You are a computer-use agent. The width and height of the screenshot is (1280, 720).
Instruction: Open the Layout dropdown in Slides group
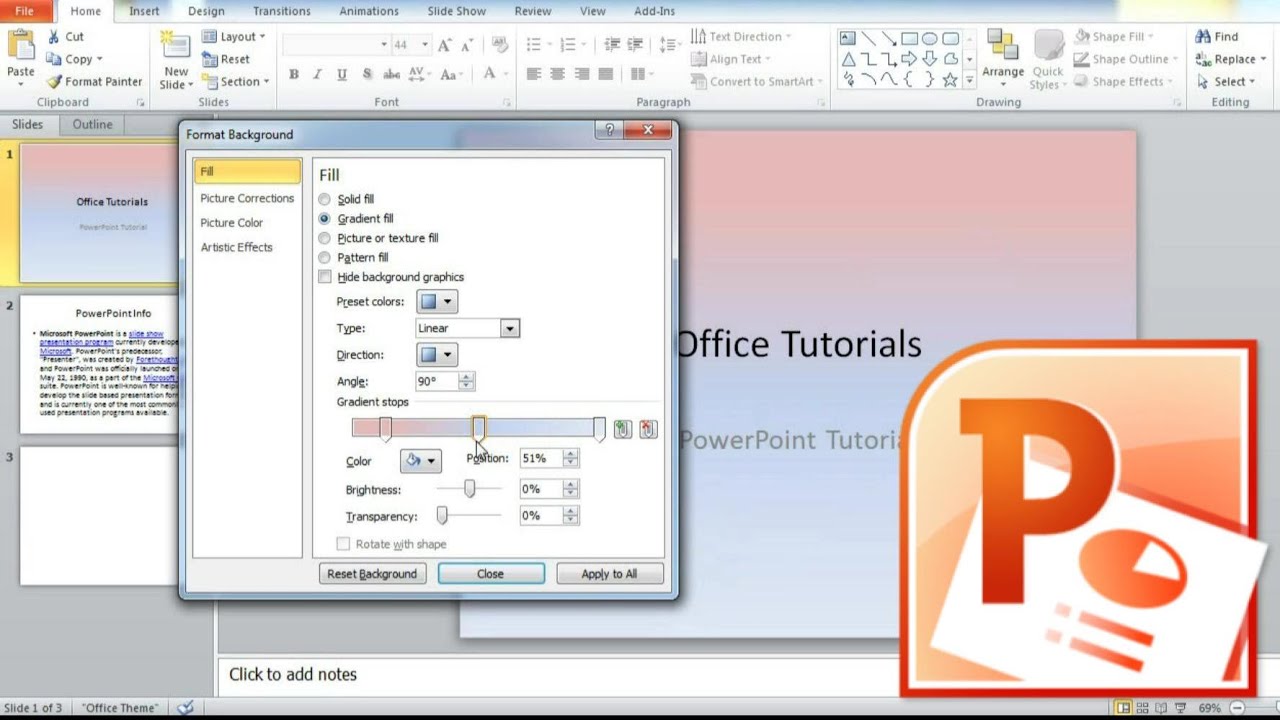(235, 37)
